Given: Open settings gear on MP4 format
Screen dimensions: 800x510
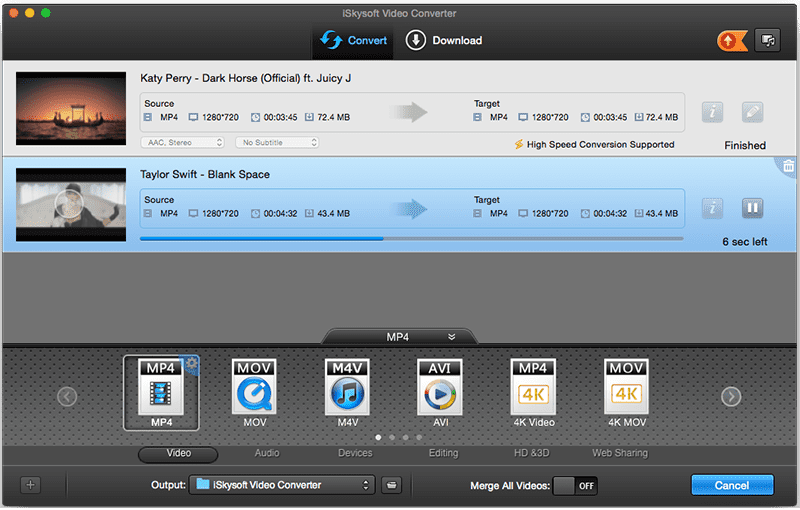Looking at the screenshot, I should [191, 366].
